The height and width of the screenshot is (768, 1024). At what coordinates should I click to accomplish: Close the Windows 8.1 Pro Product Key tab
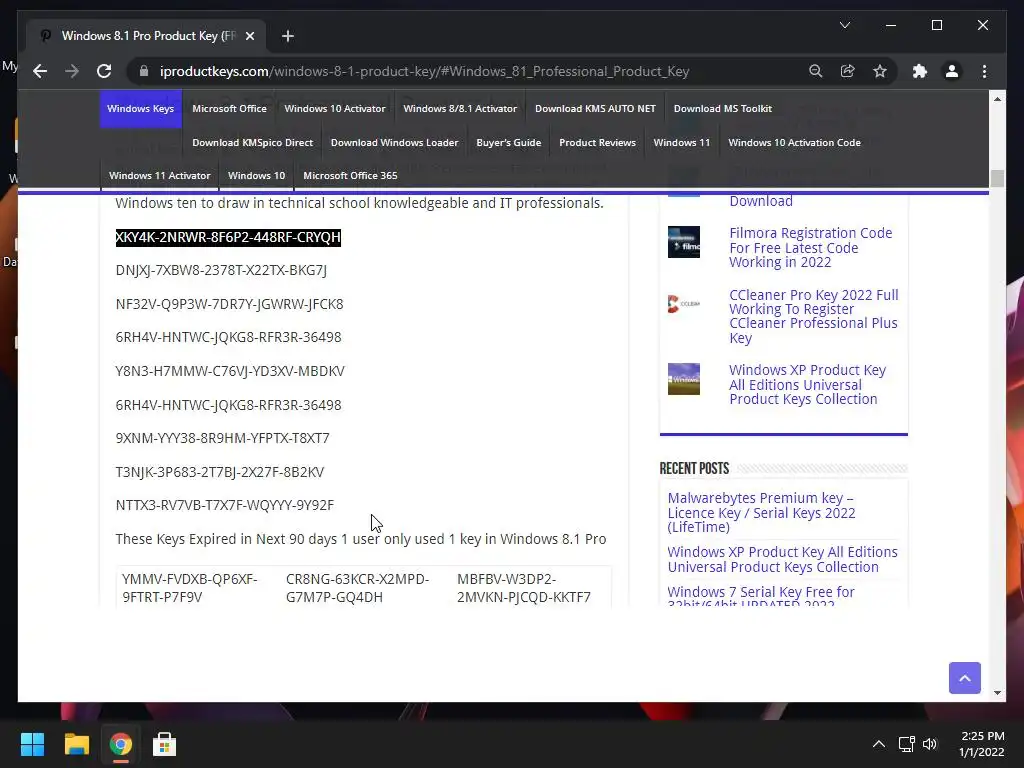(249, 36)
